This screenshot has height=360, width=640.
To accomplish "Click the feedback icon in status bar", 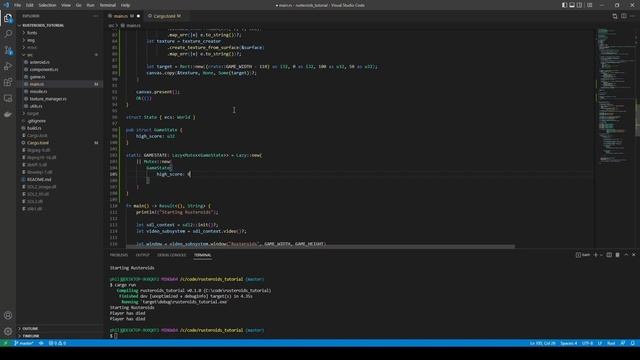I will (623, 343).
